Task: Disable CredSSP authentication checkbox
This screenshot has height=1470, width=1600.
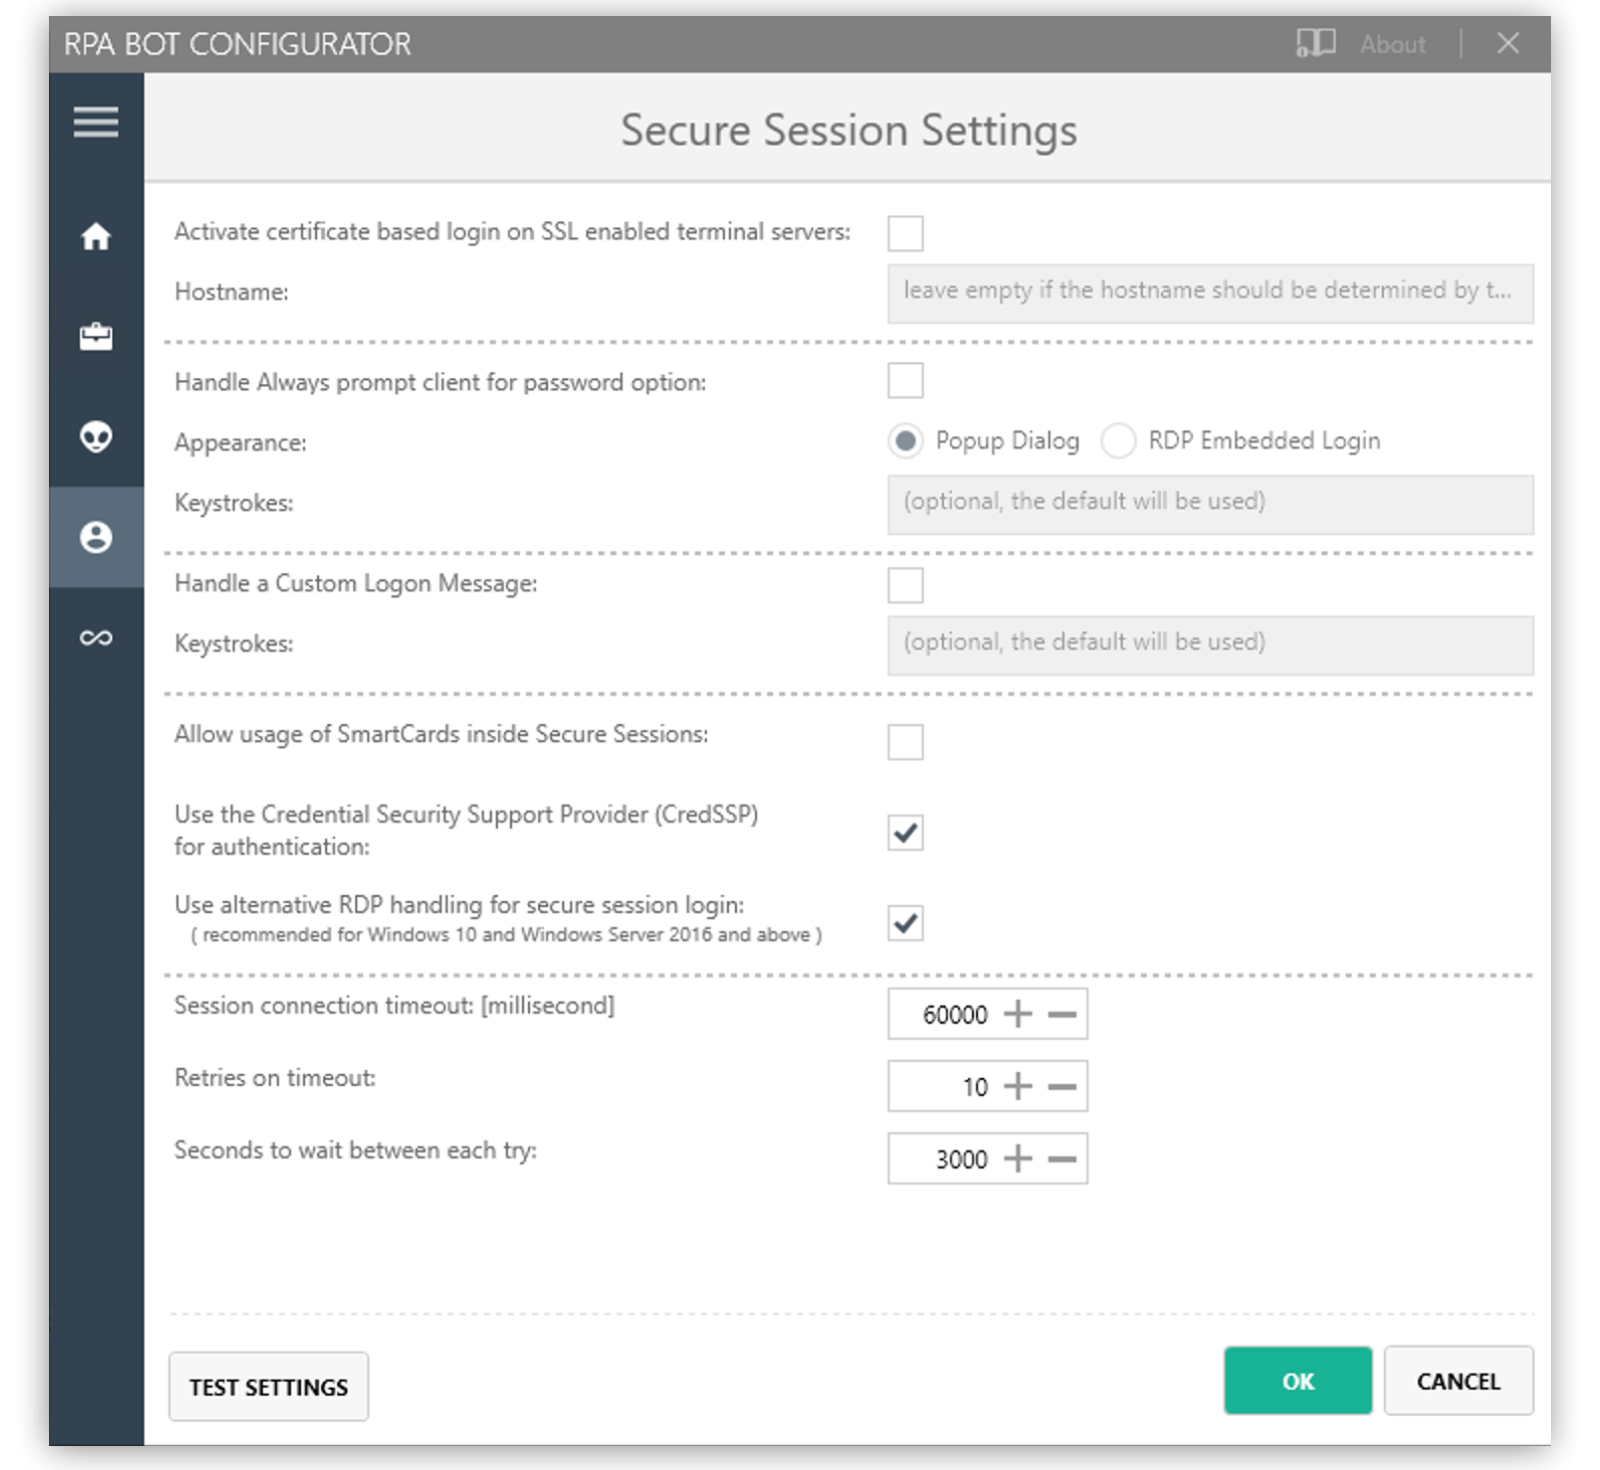Action: [x=904, y=831]
